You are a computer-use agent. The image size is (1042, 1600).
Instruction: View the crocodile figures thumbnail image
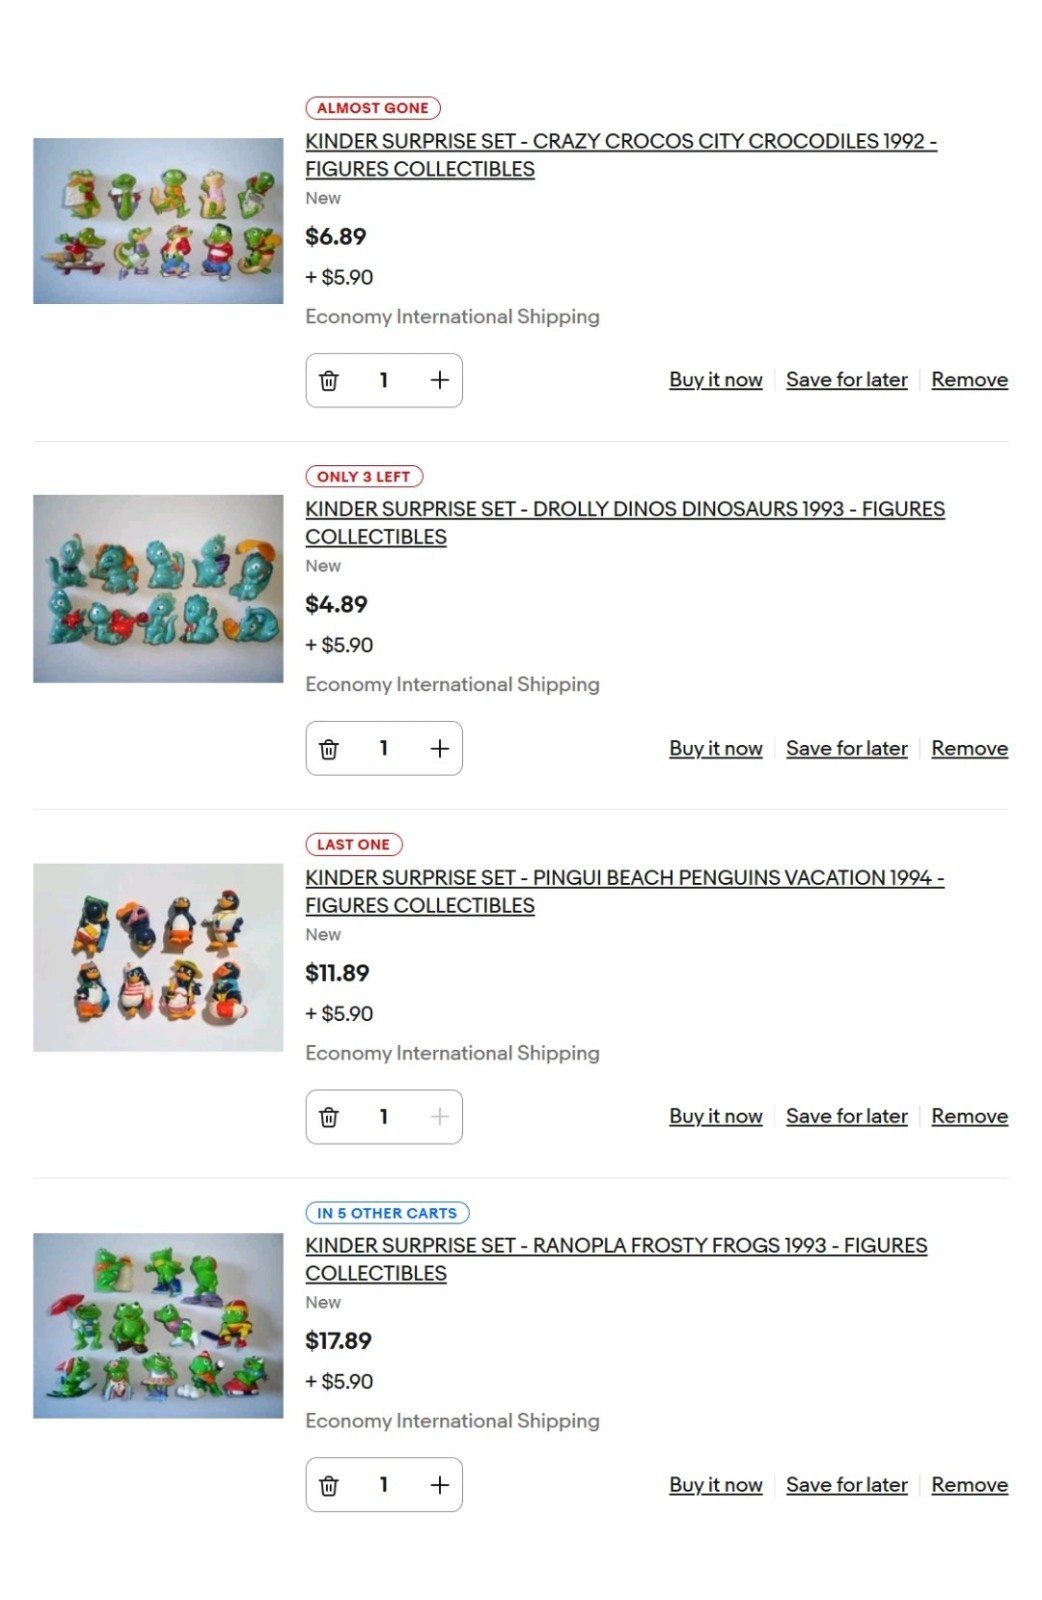pos(158,221)
